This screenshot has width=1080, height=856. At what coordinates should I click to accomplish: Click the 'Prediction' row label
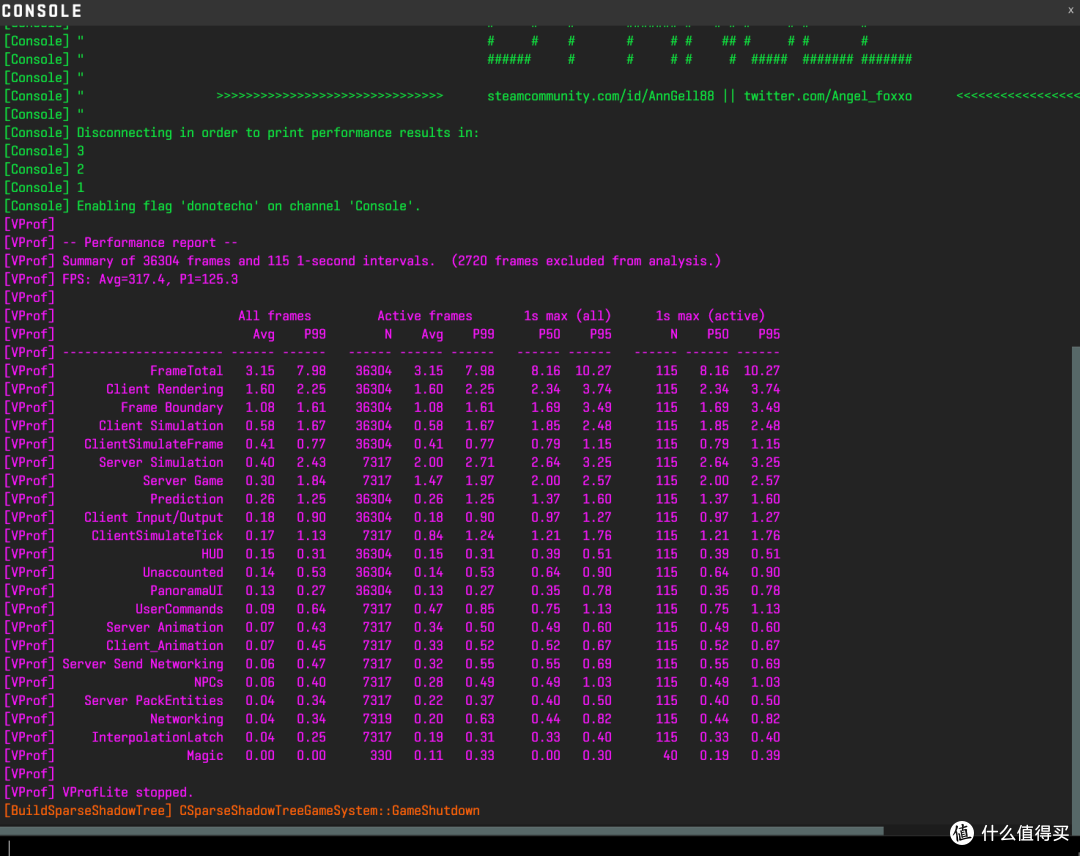pyautogui.click(x=187, y=499)
